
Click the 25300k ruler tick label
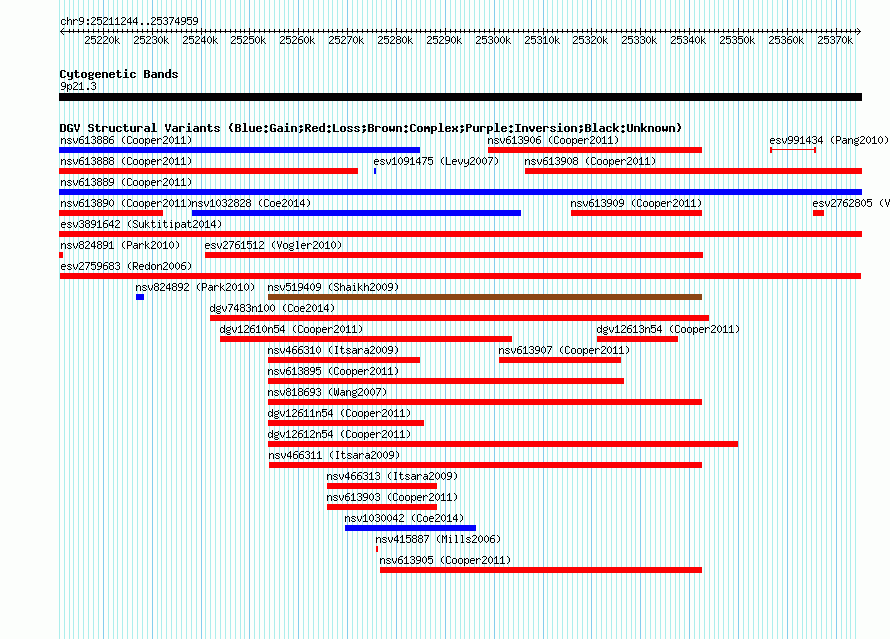493,40
